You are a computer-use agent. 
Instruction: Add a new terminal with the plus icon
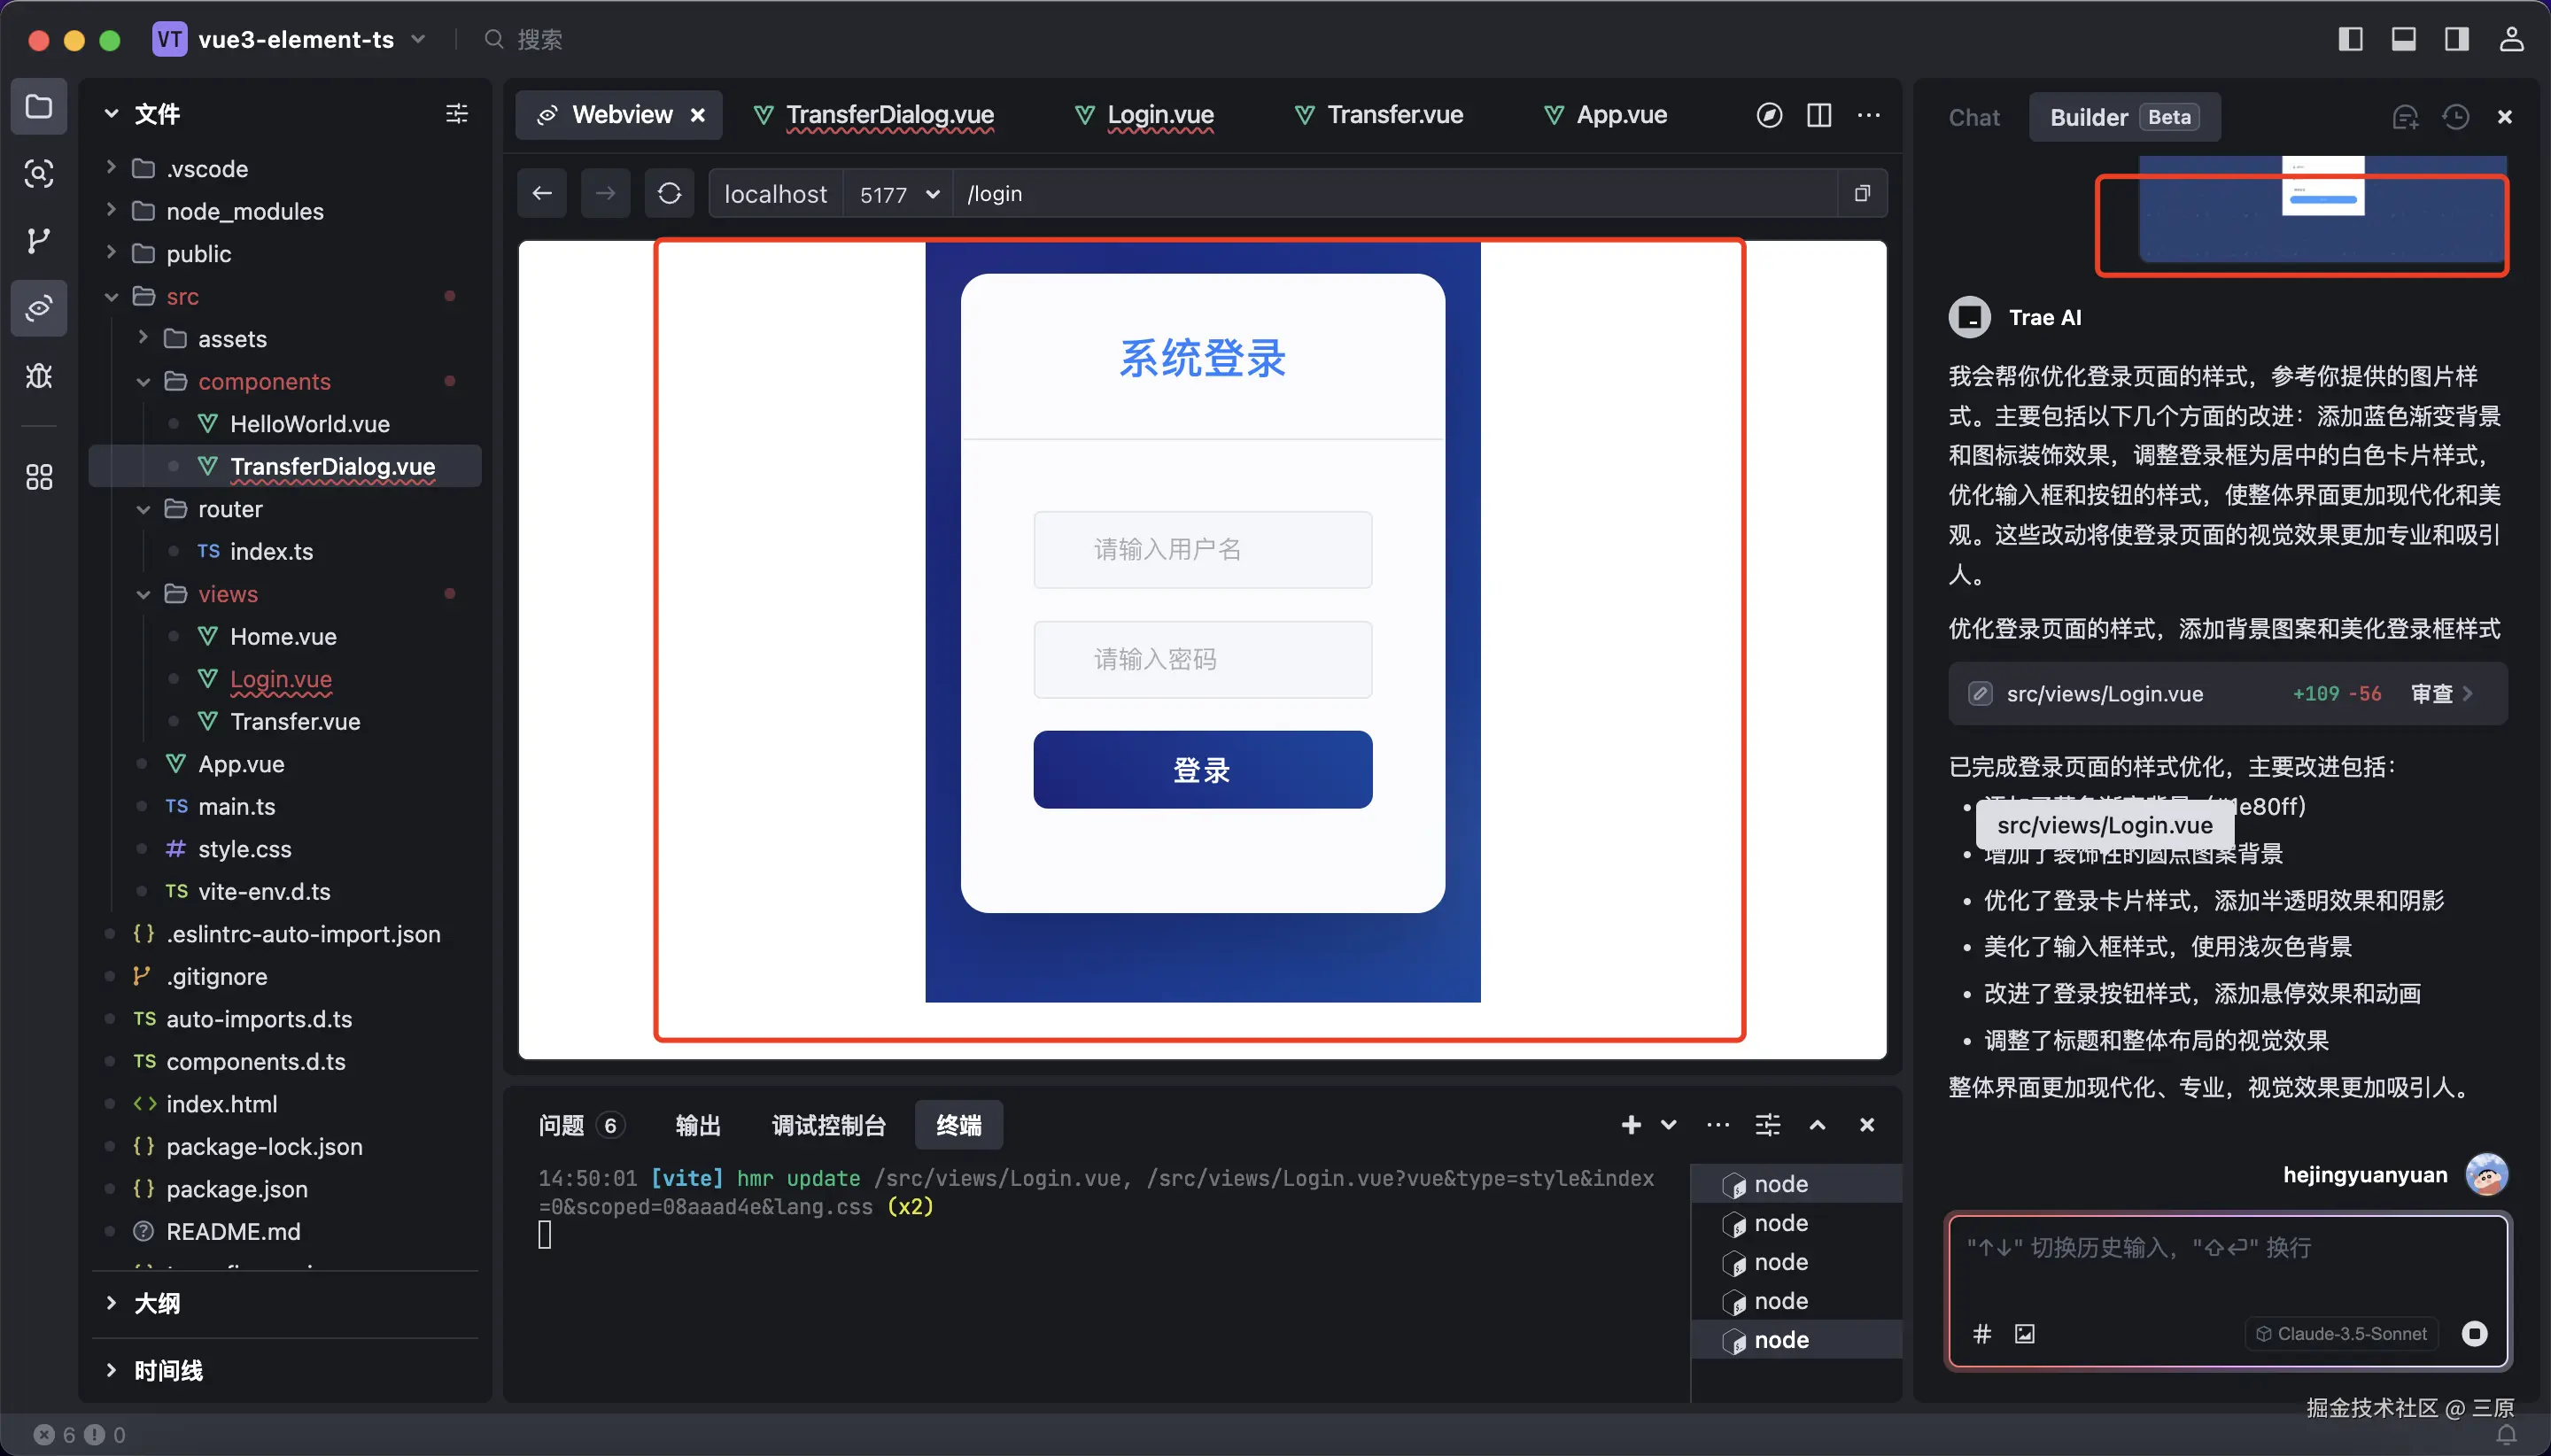(x=1630, y=1125)
